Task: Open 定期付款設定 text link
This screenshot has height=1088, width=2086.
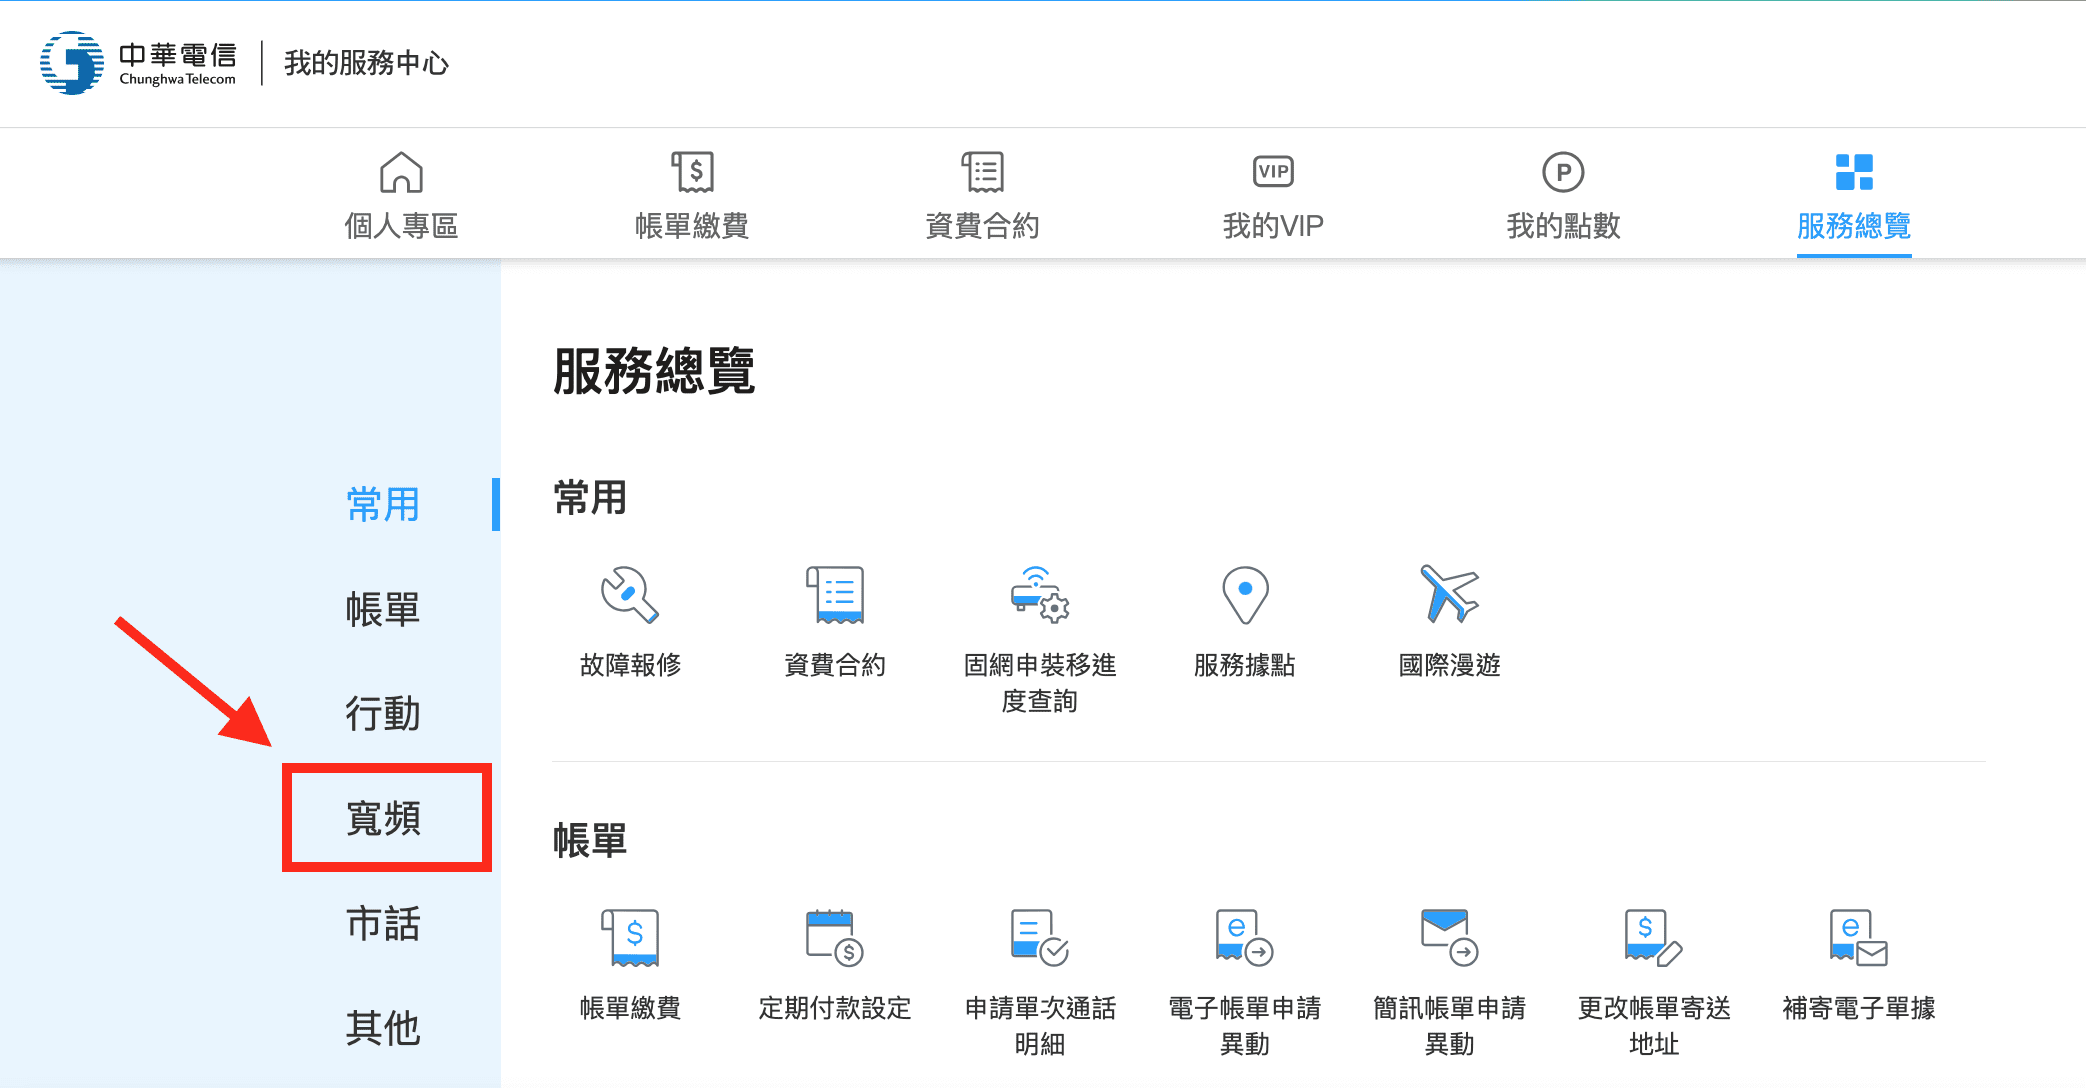Action: 835,1008
